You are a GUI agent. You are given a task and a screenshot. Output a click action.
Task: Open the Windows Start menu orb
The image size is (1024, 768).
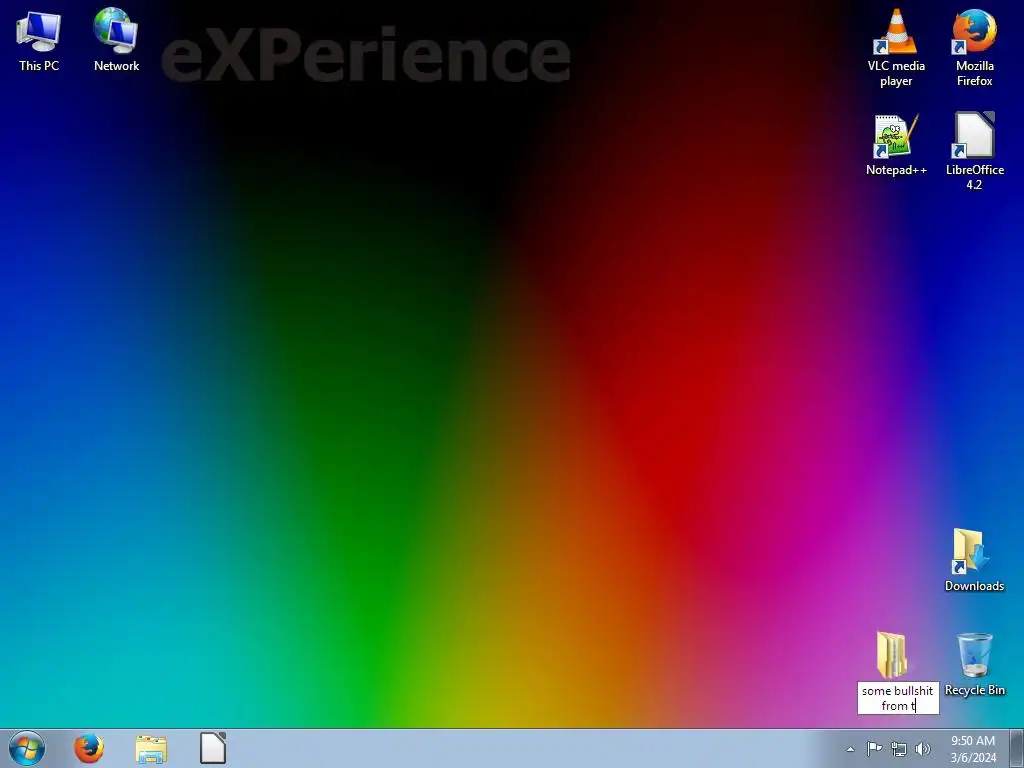click(27, 748)
